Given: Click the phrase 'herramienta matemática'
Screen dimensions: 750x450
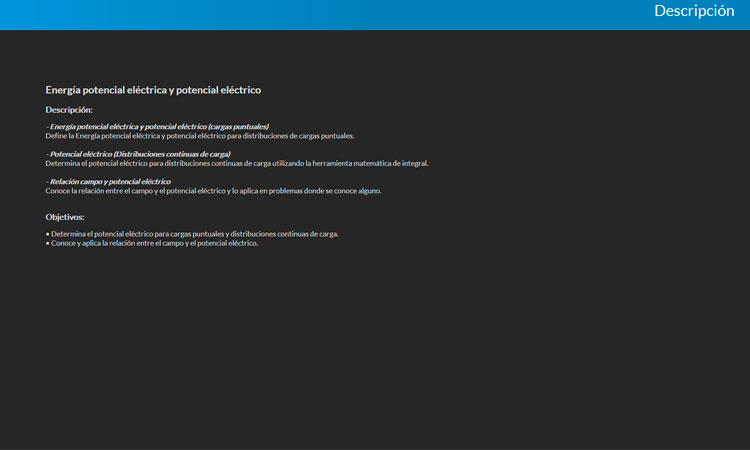Looking at the screenshot, I should (x=356, y=163).
